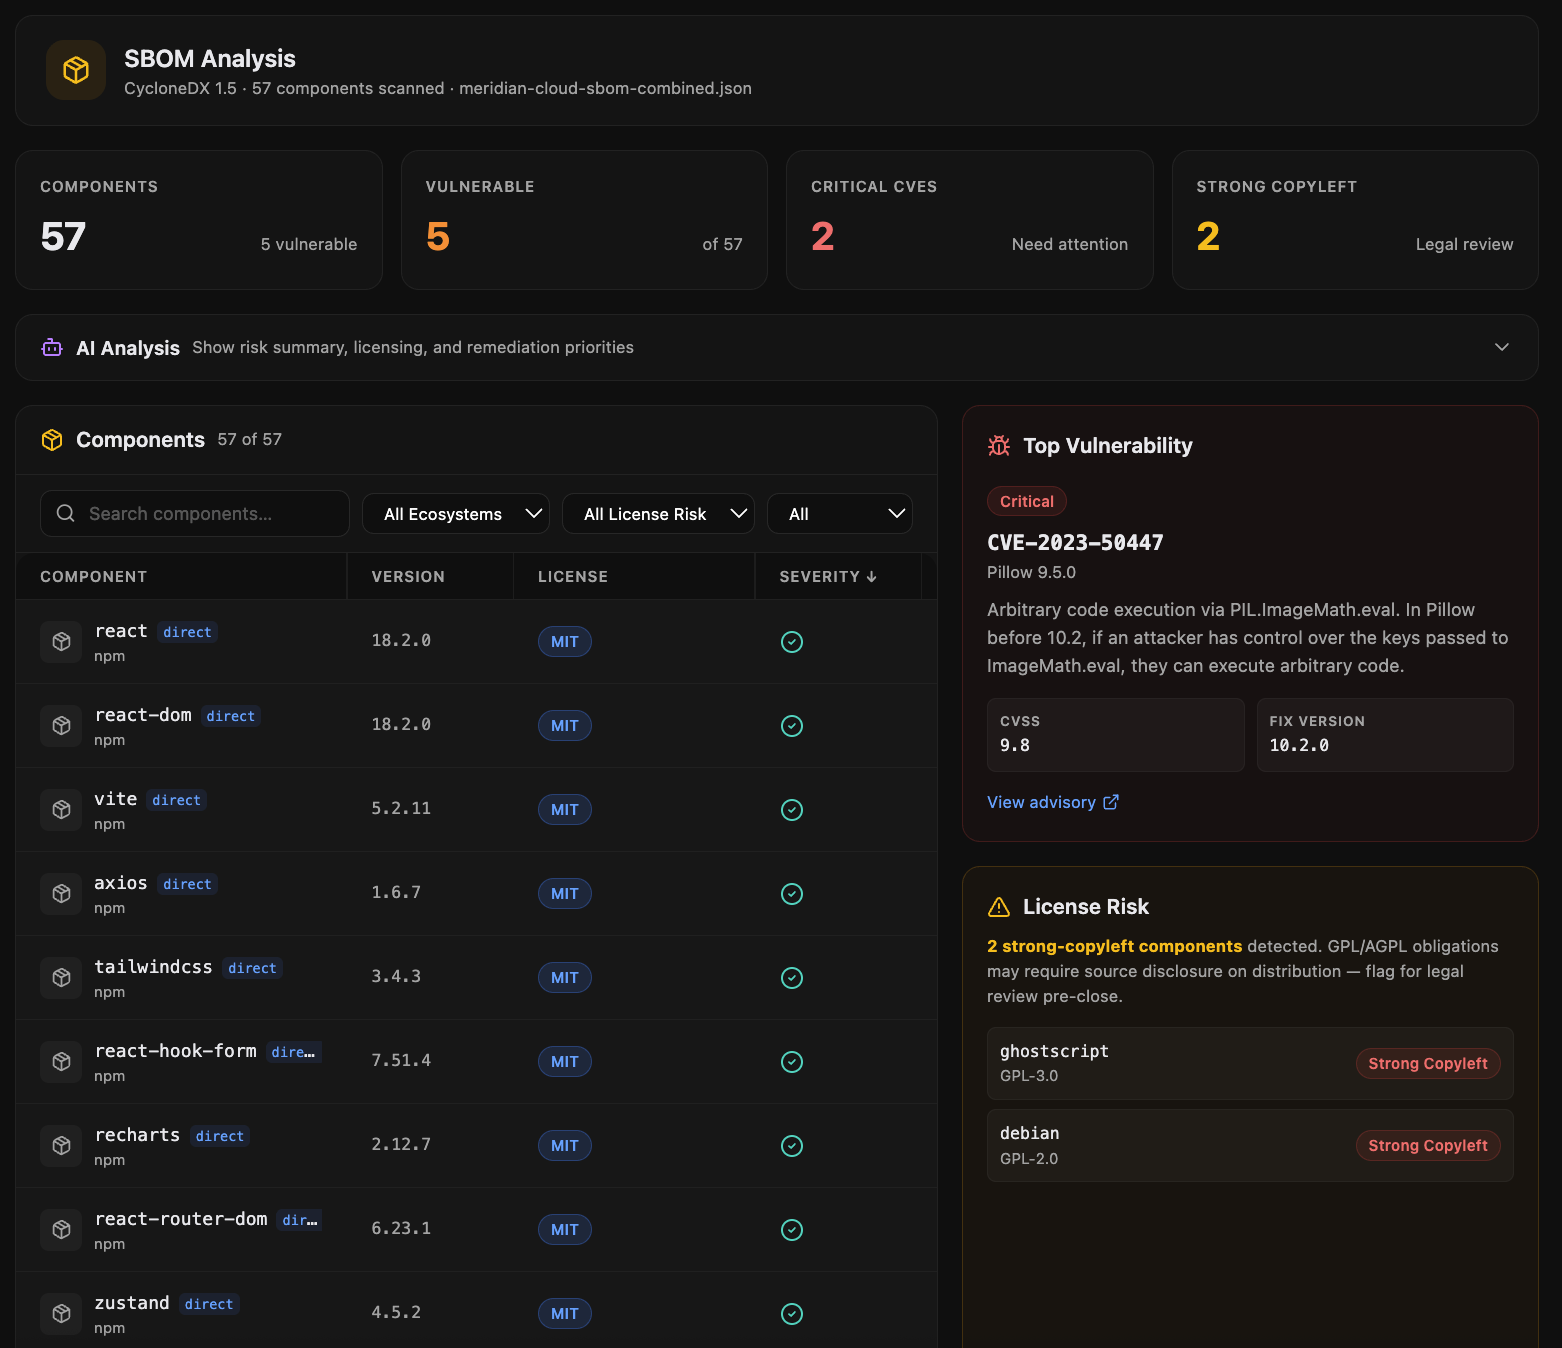
Task: Click version 1.6.7 in axios row
Action: (396, 892)
